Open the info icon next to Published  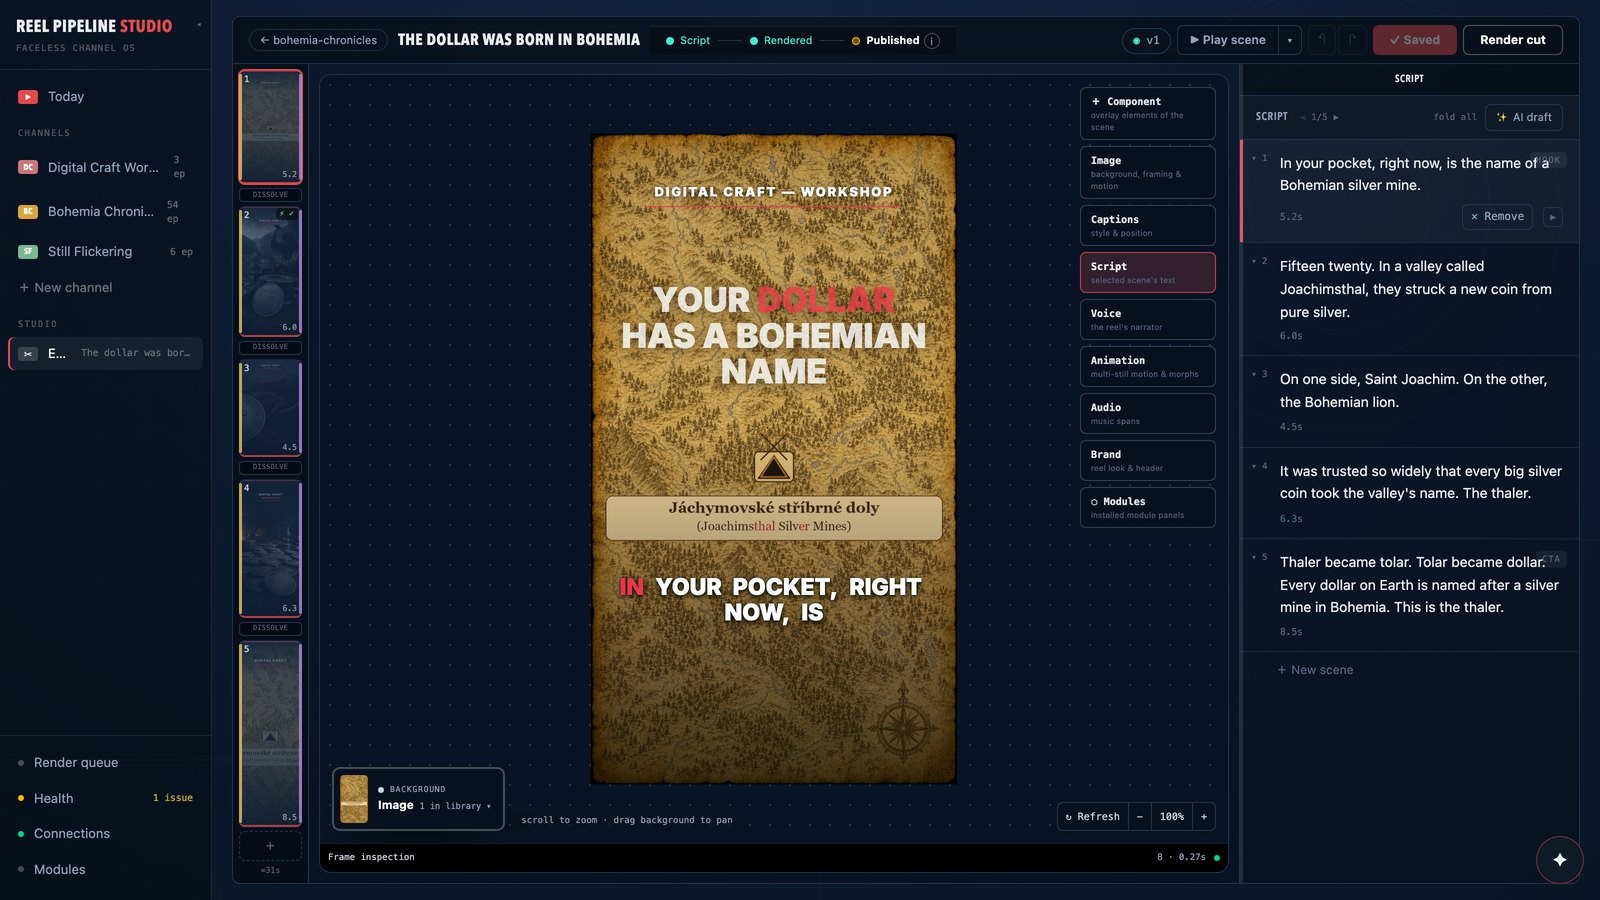932,41
